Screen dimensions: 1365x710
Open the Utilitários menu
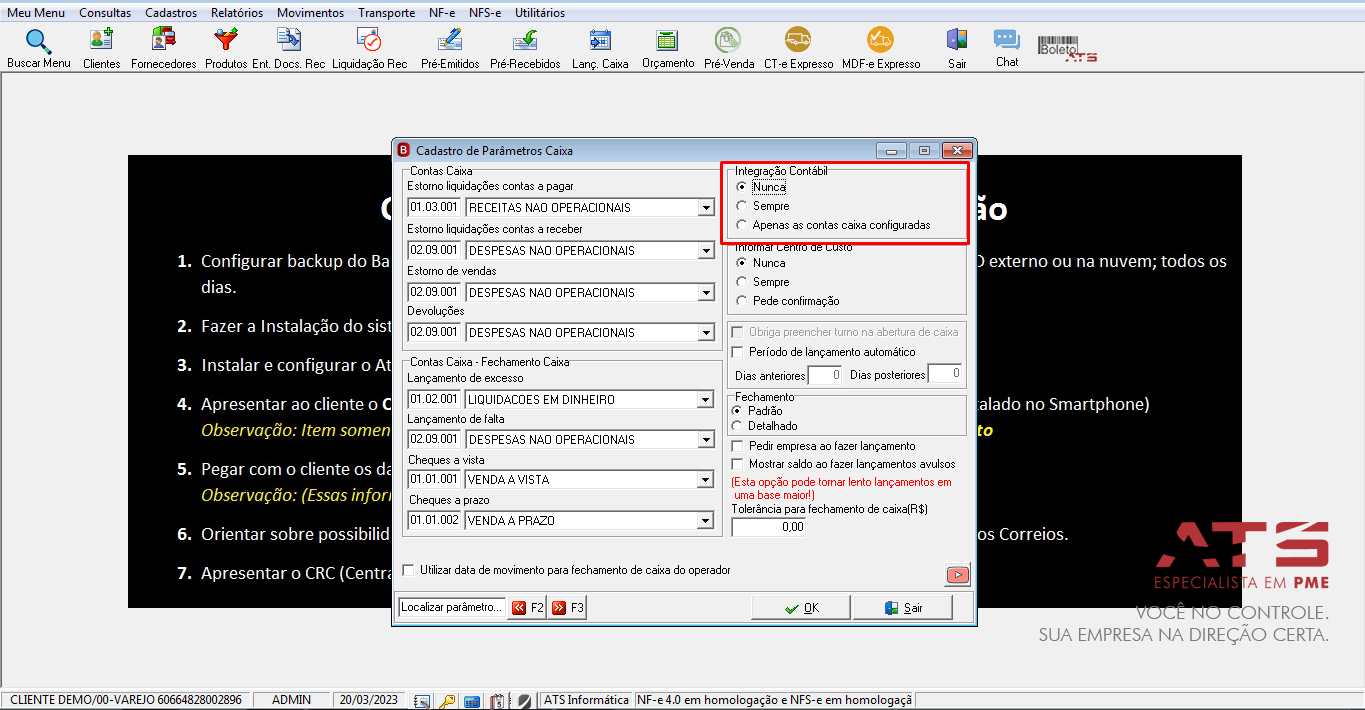[x=540, y=13]
